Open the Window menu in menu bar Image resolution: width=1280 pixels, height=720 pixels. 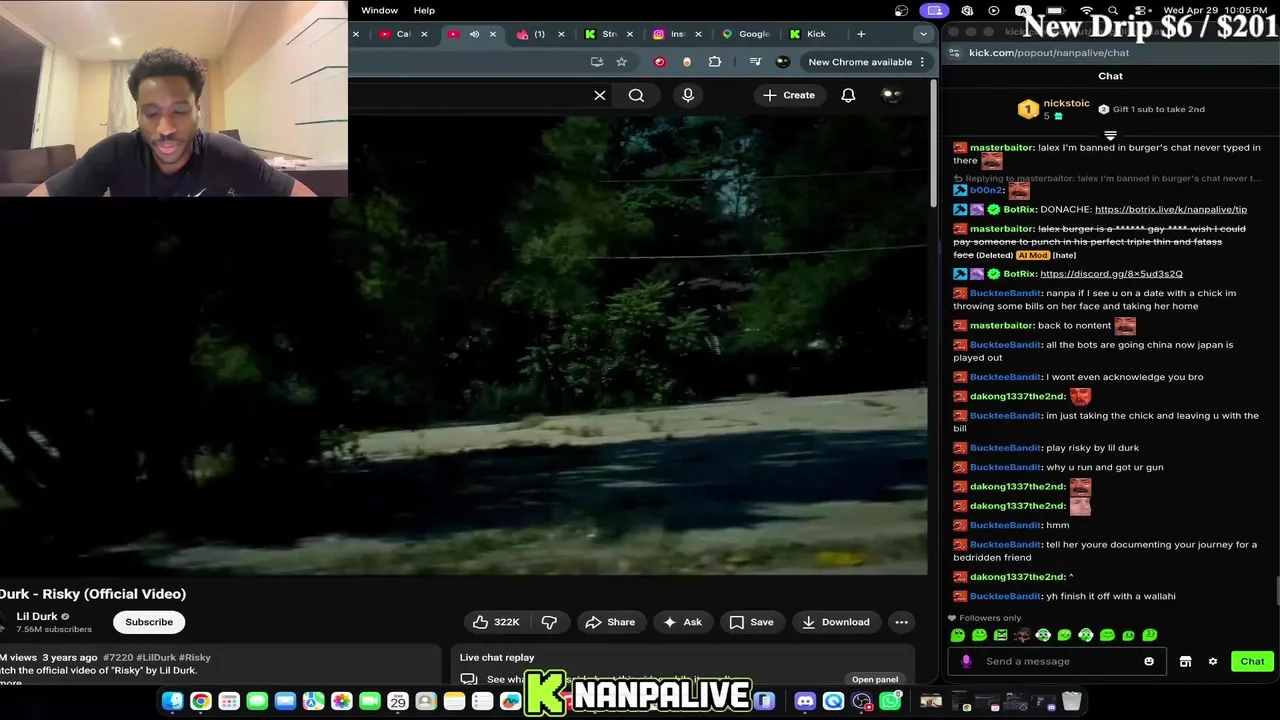coord(379,10)
